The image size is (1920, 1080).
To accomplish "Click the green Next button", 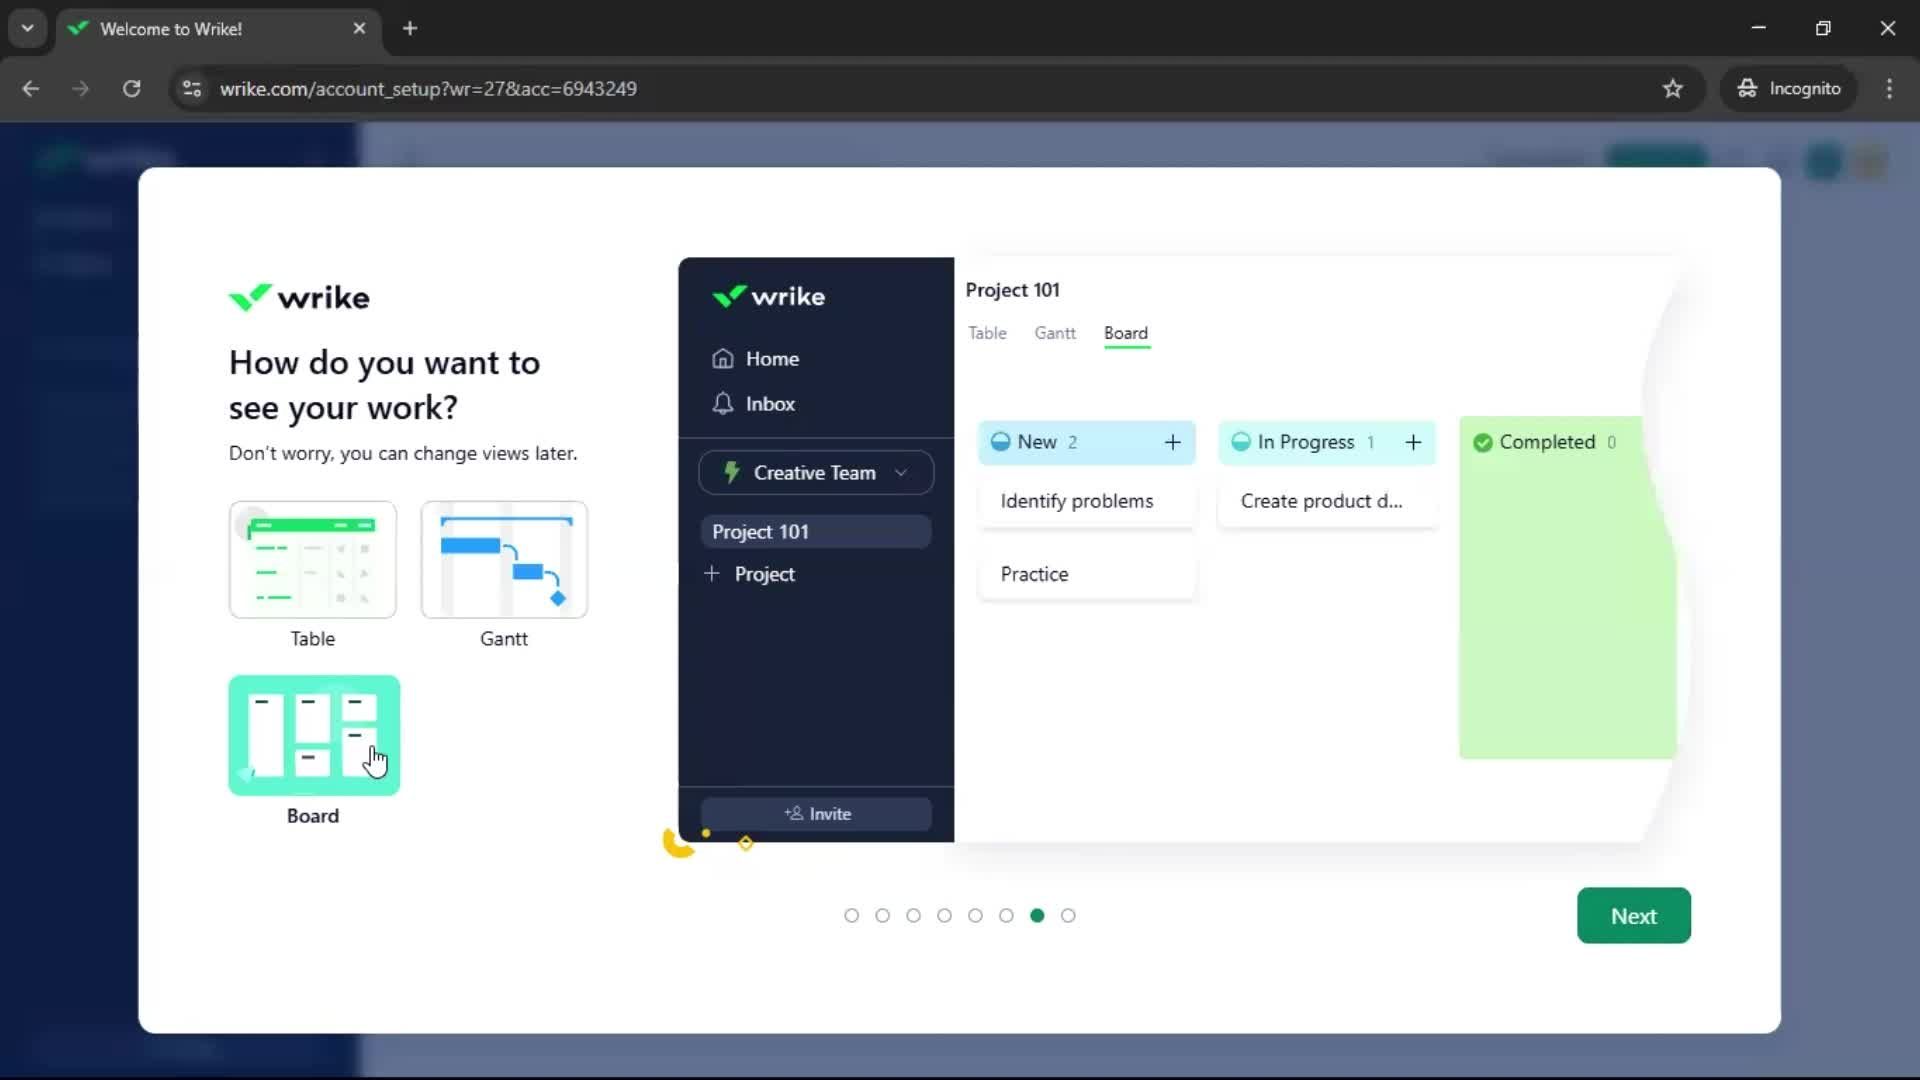I will 1634,916.
